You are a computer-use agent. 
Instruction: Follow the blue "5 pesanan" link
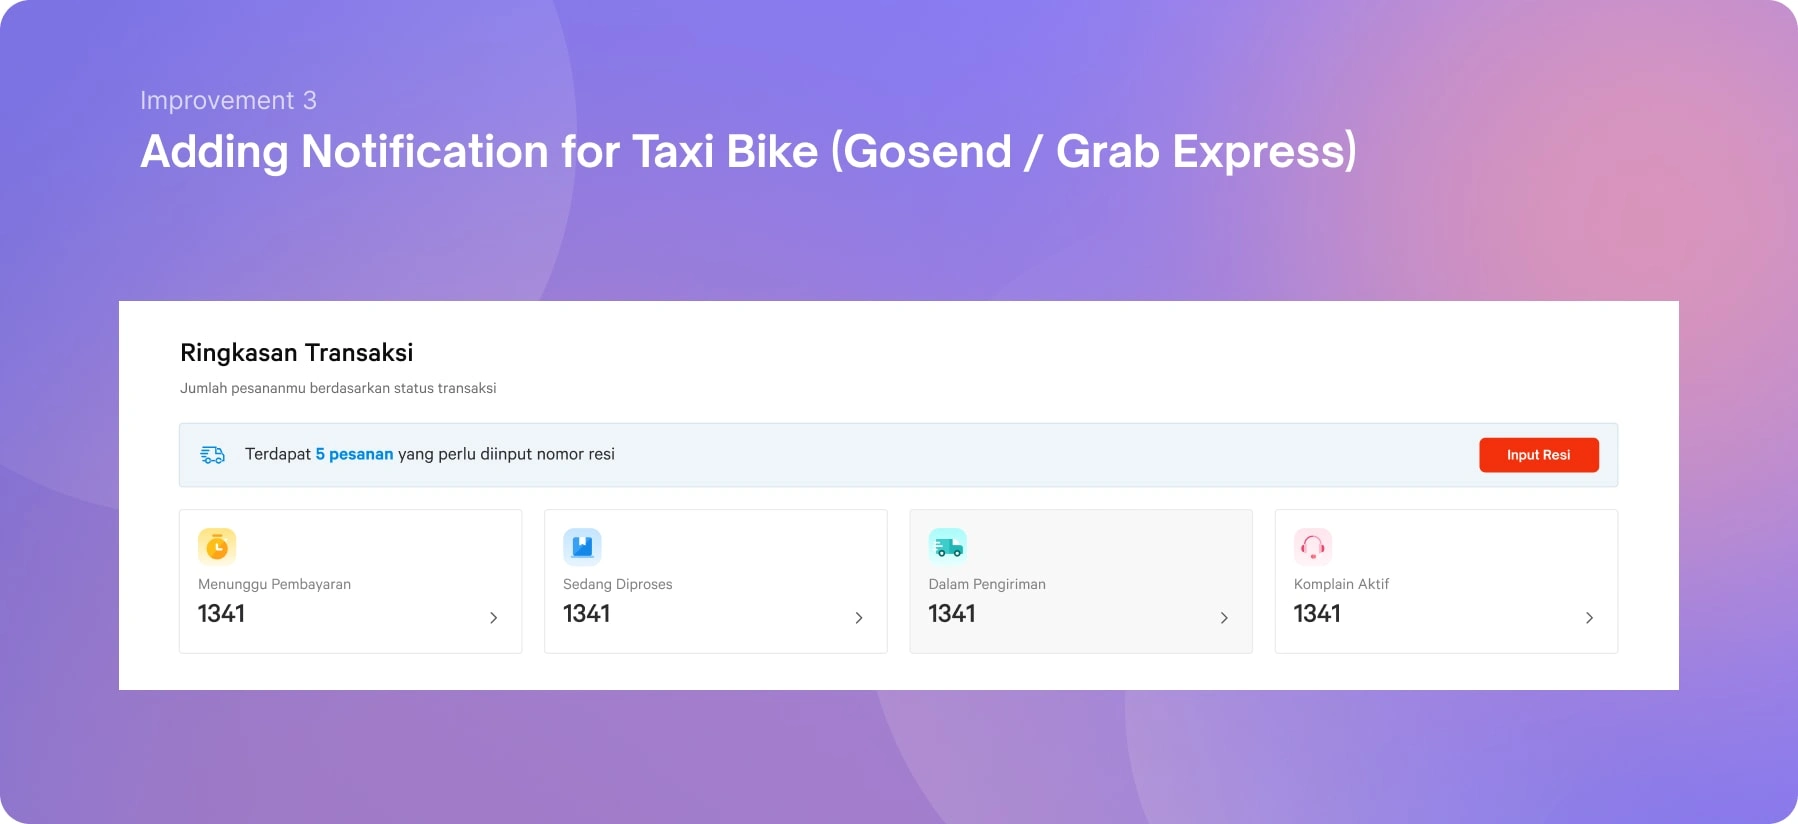[x=354, y=454]
